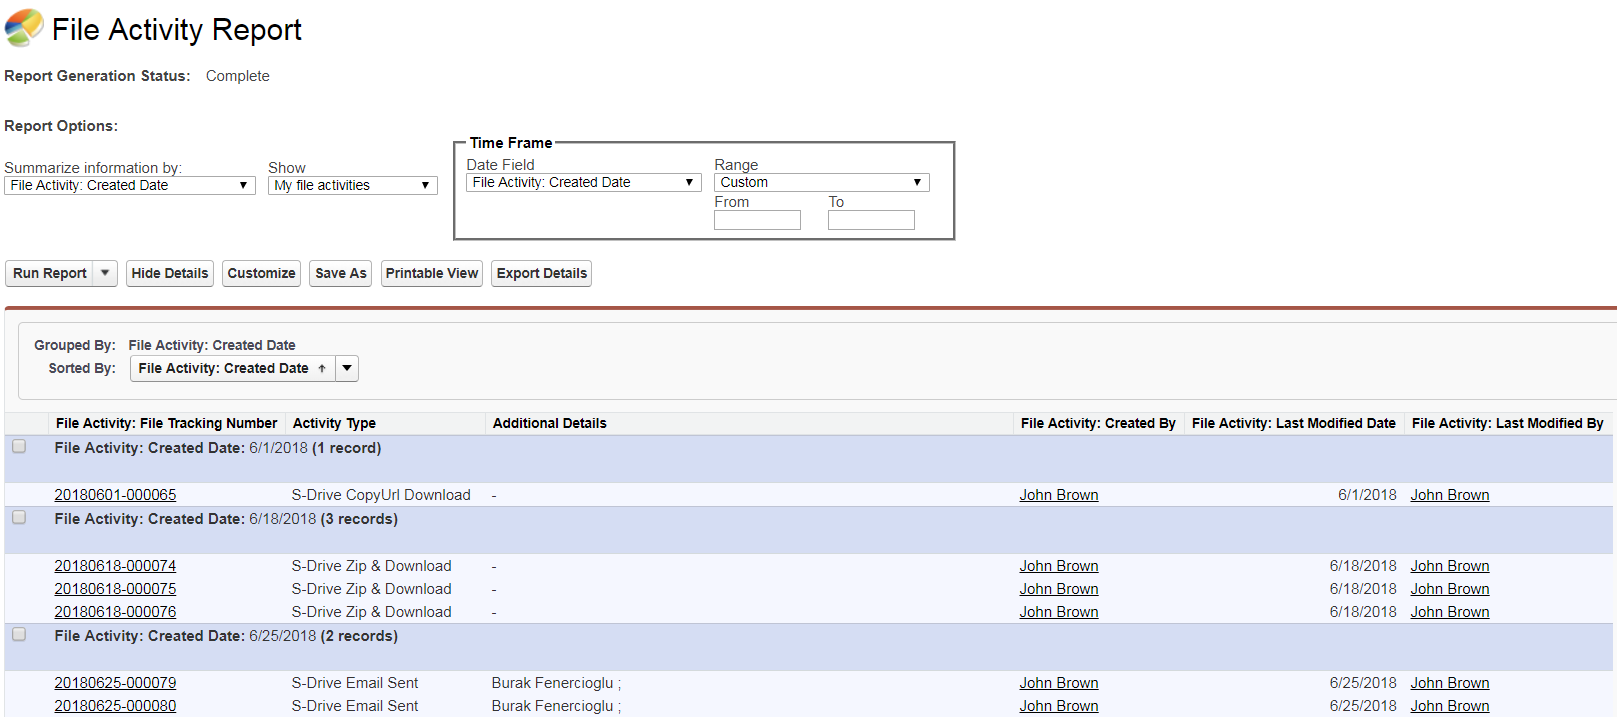Open tracking number 20180618-000076

click(115, 612)
